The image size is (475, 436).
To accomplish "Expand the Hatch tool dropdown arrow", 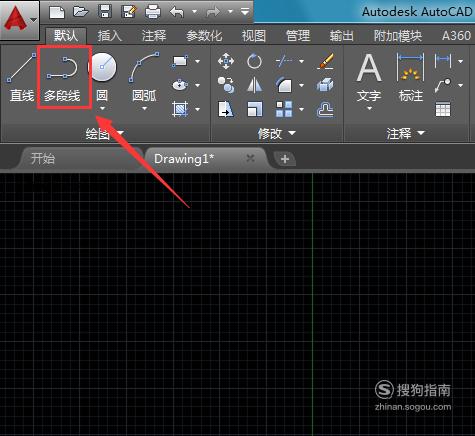I will pyautogui.click(x=198, y=109).
